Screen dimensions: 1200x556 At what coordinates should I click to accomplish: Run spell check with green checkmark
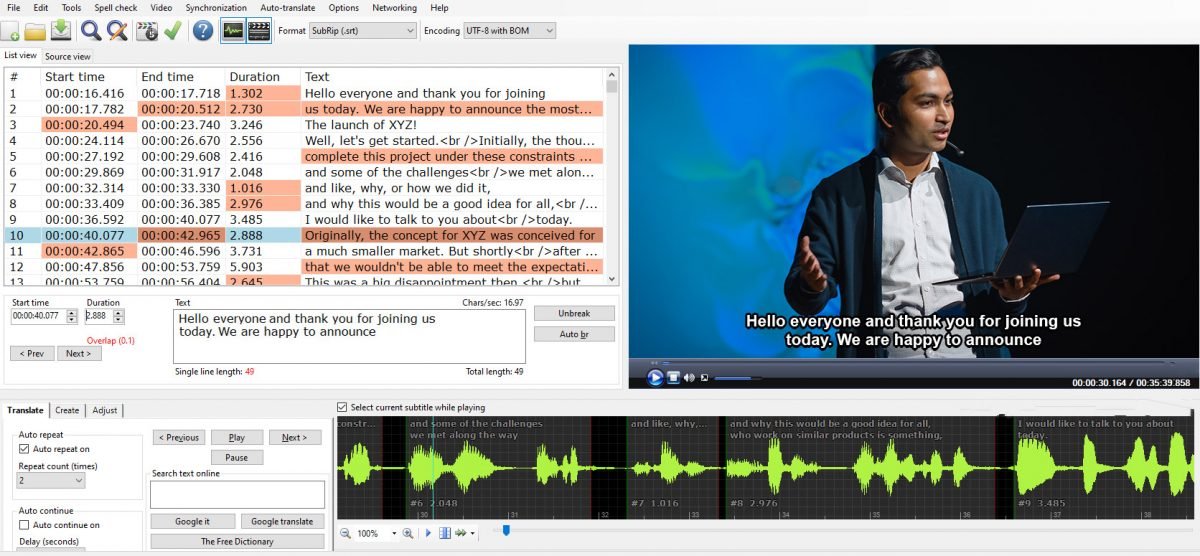tap(172, 31)
